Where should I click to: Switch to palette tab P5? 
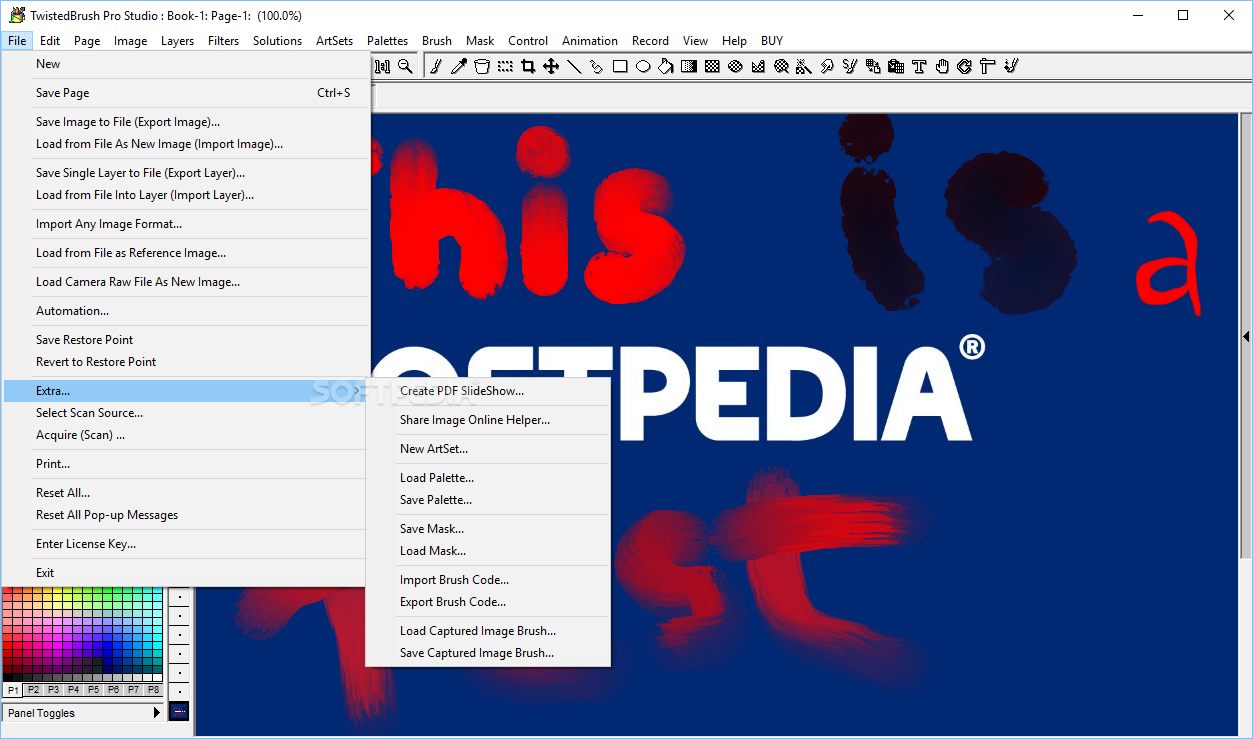coord(93,690)
